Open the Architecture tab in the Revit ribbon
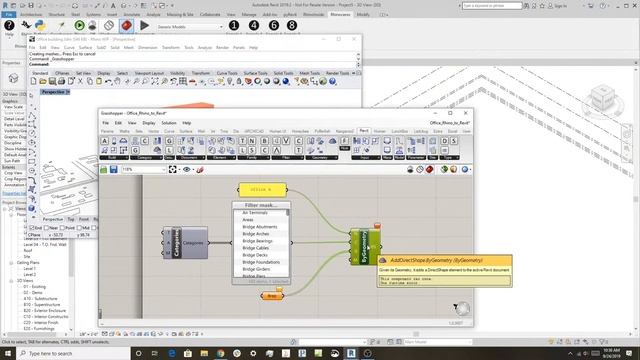The image size is (640, 360). click(31, 15)
